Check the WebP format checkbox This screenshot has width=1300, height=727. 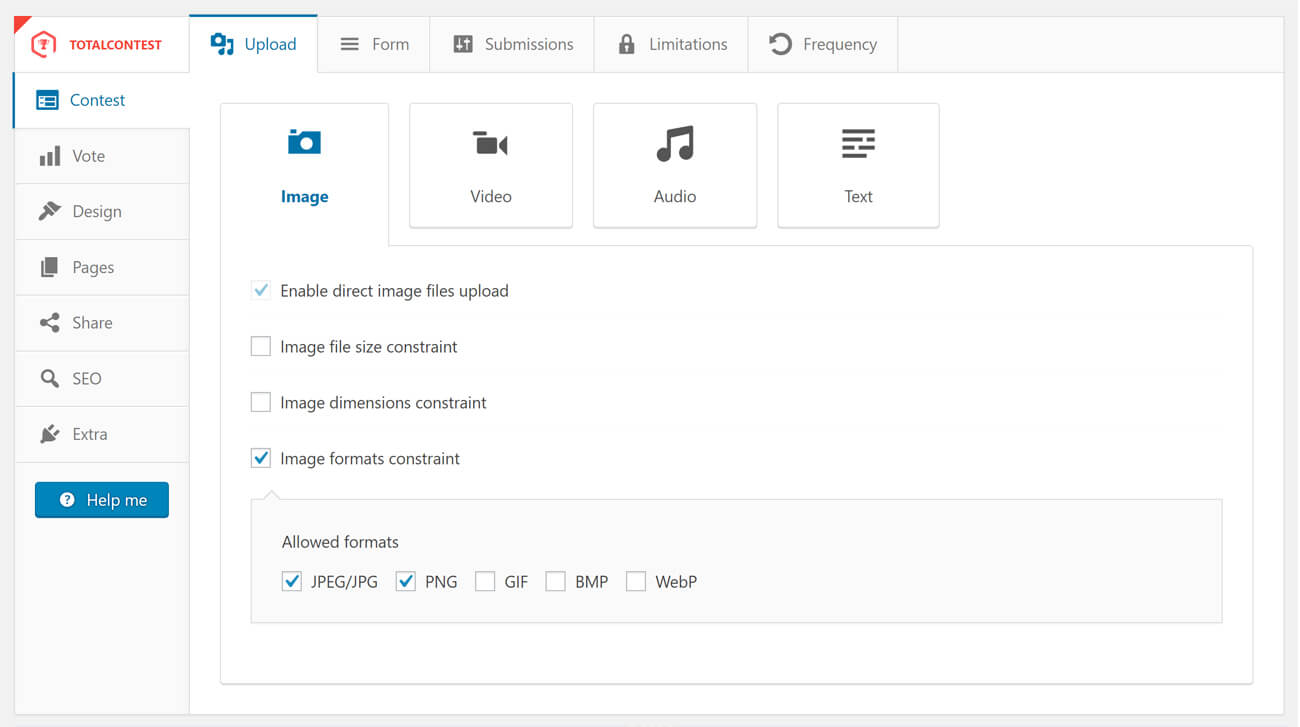coord(636,582)
